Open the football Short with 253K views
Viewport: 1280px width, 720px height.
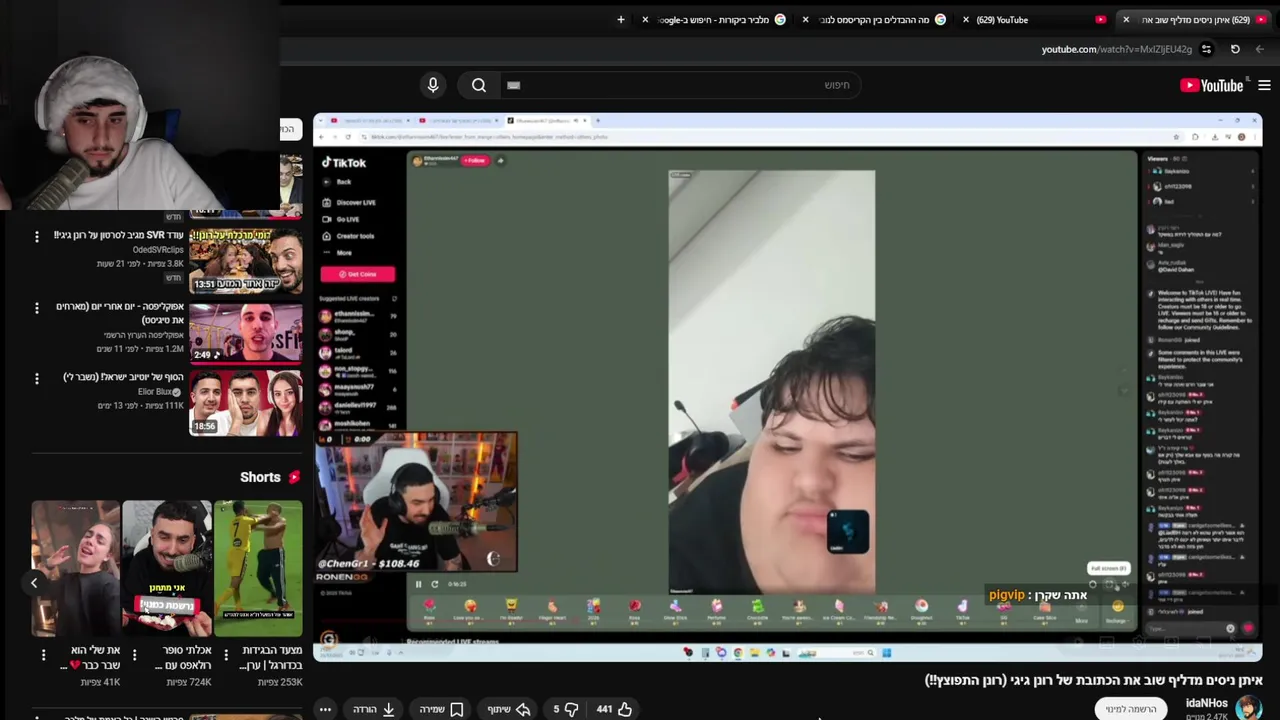pos(258,568)
